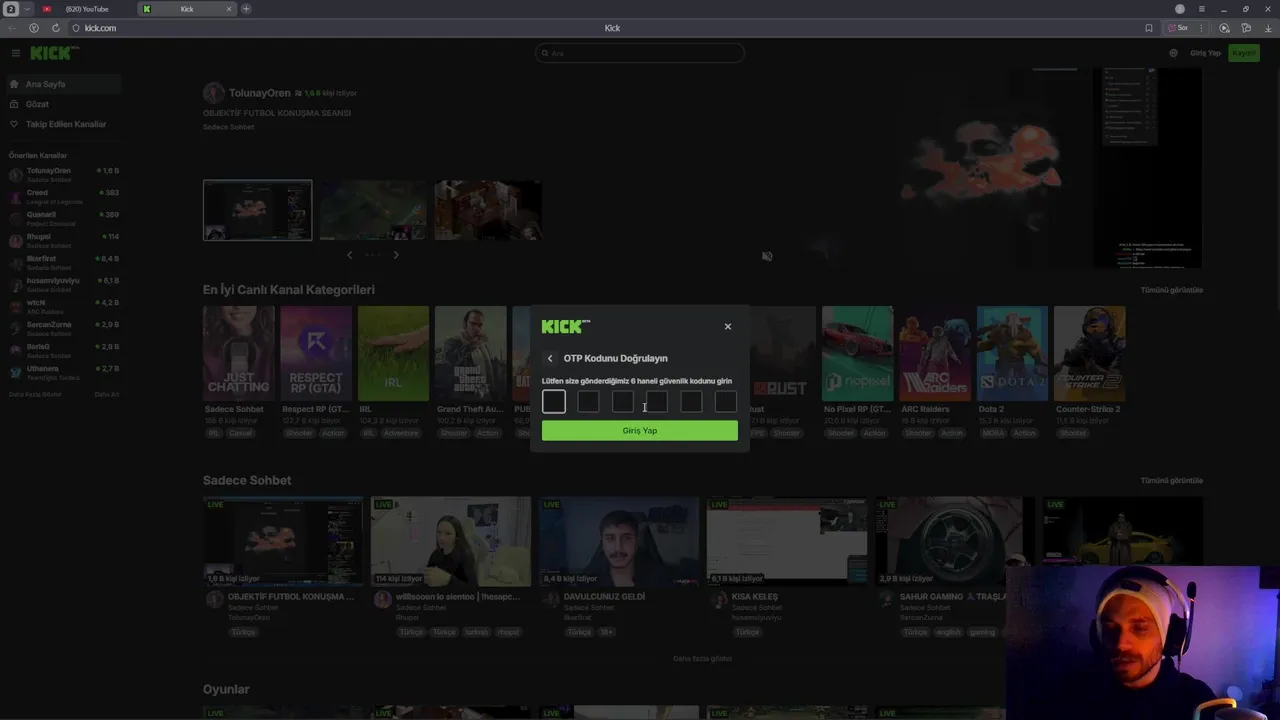This screenshot has height=720, width=1280.
Task: Open the Respect RP (GTA) category card
Action: click(316, 353)
